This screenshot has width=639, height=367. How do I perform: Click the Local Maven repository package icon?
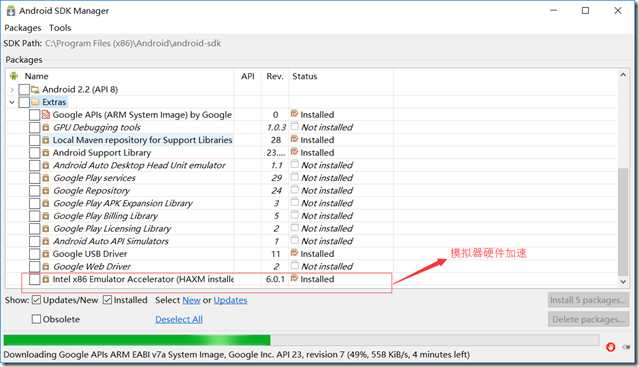(46, 140)
